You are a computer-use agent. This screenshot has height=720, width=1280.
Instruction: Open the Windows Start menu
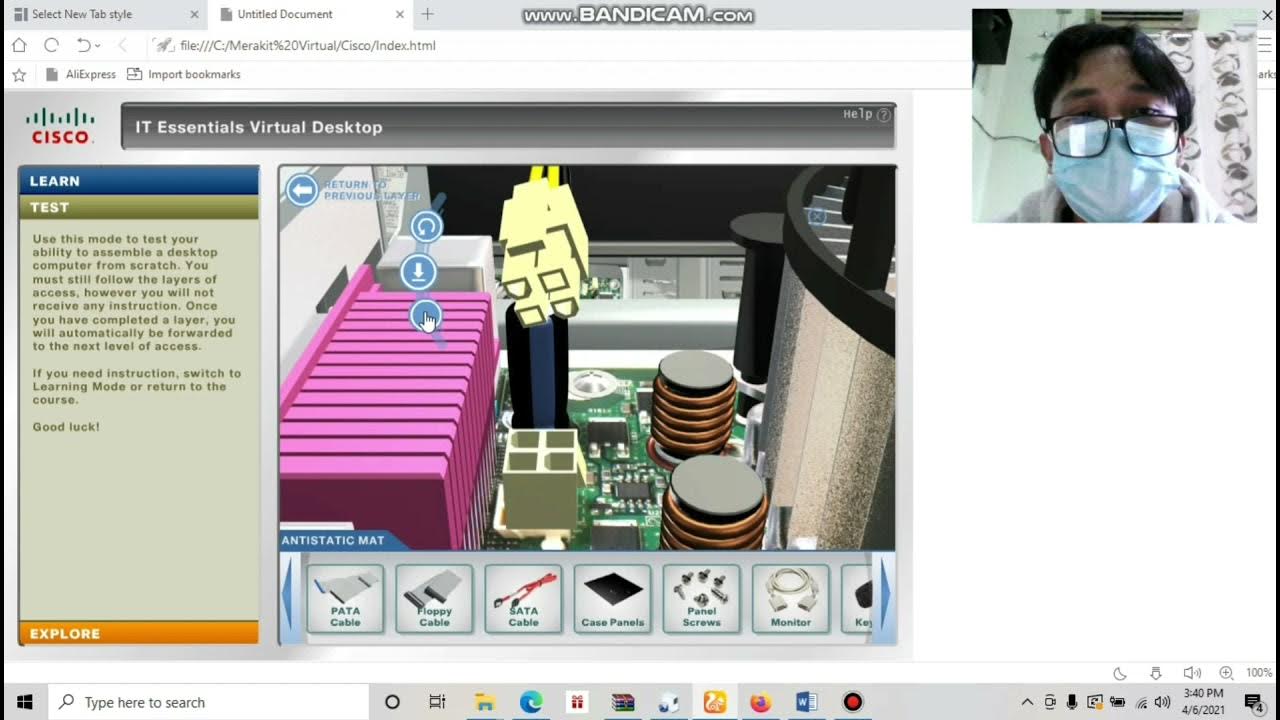click(x=24, y=702)
